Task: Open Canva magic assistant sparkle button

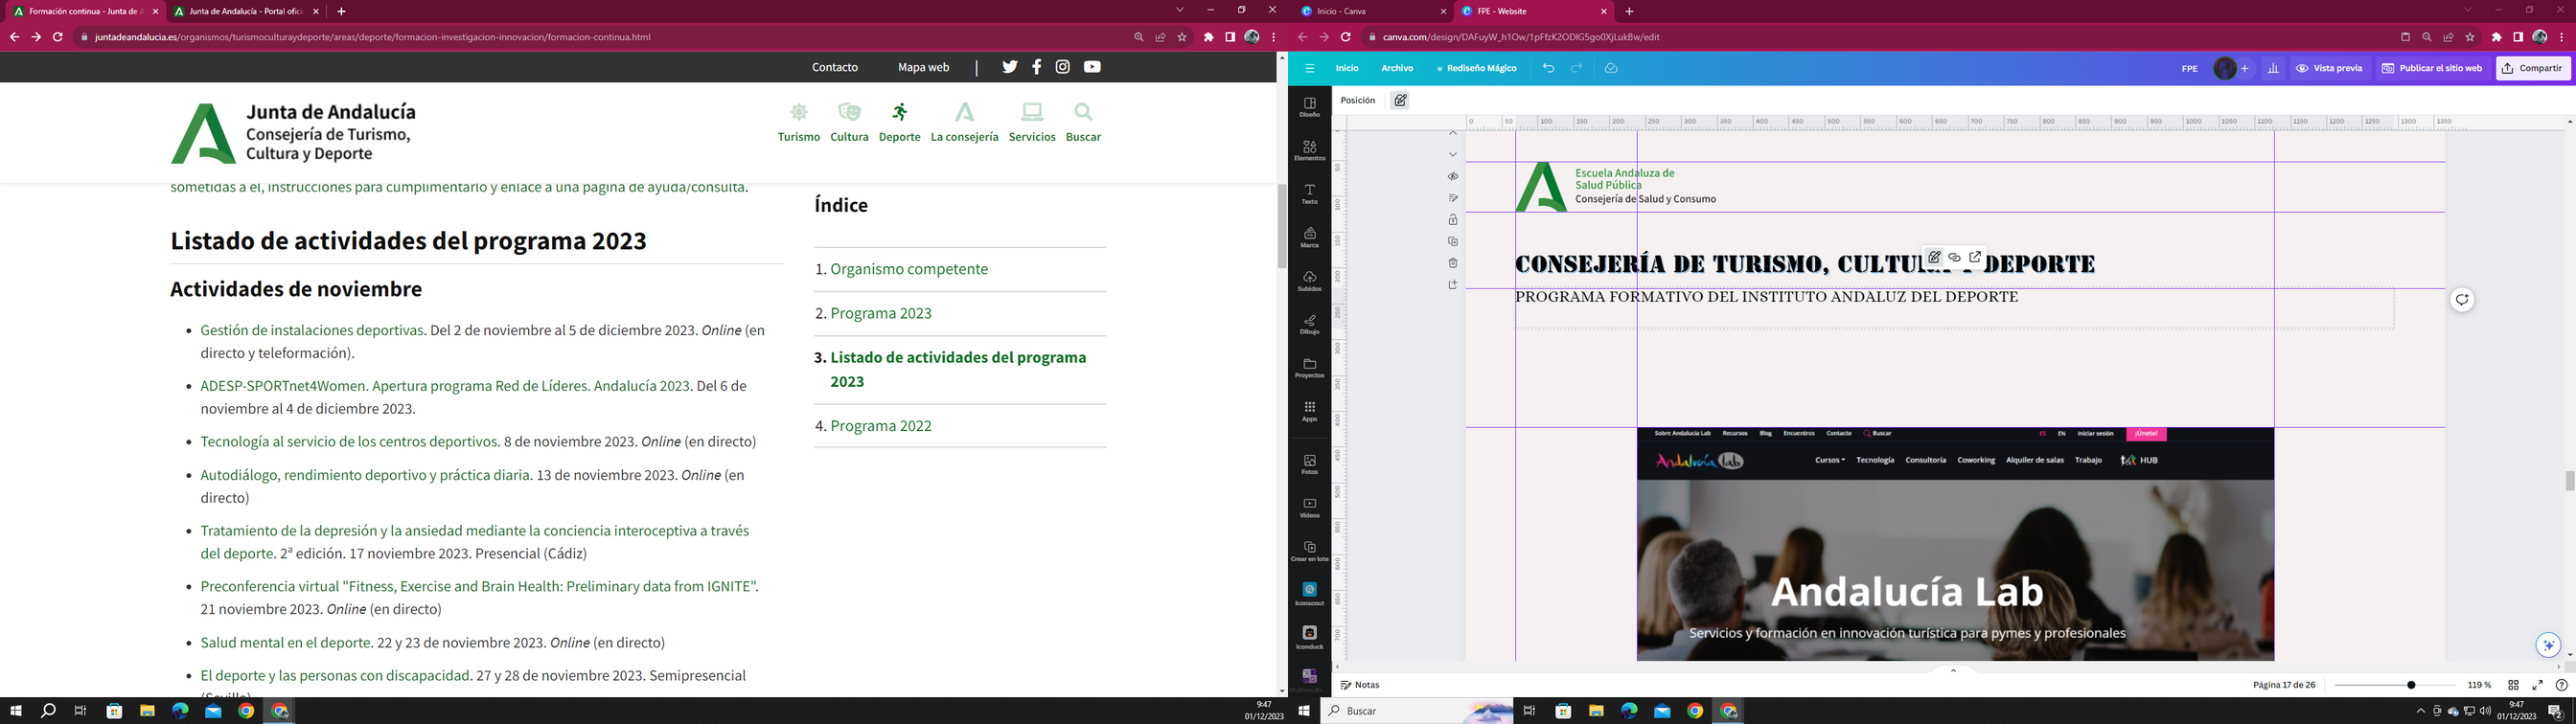Action: (2548, 645)
